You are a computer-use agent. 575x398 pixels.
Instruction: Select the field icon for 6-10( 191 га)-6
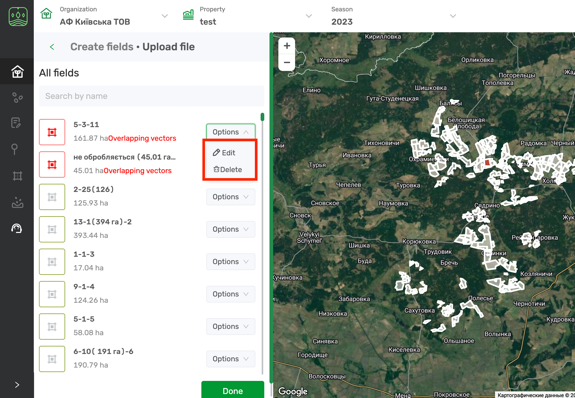[x=52, y=359]
